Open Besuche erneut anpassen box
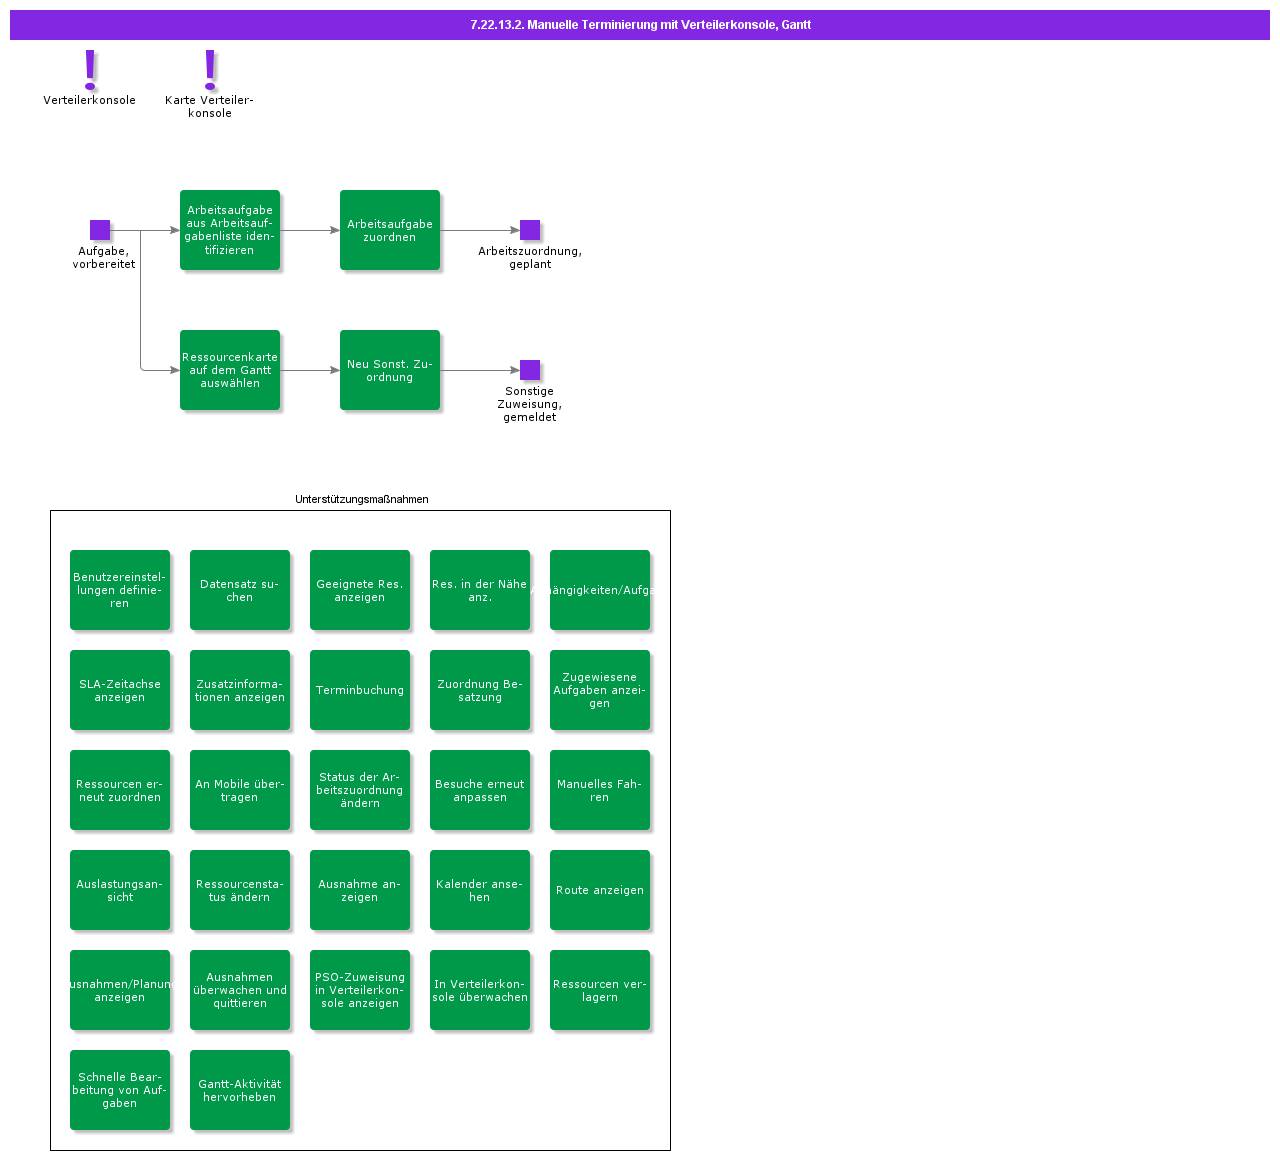This screenshot has height=1160, width=1280. point(480,790)
